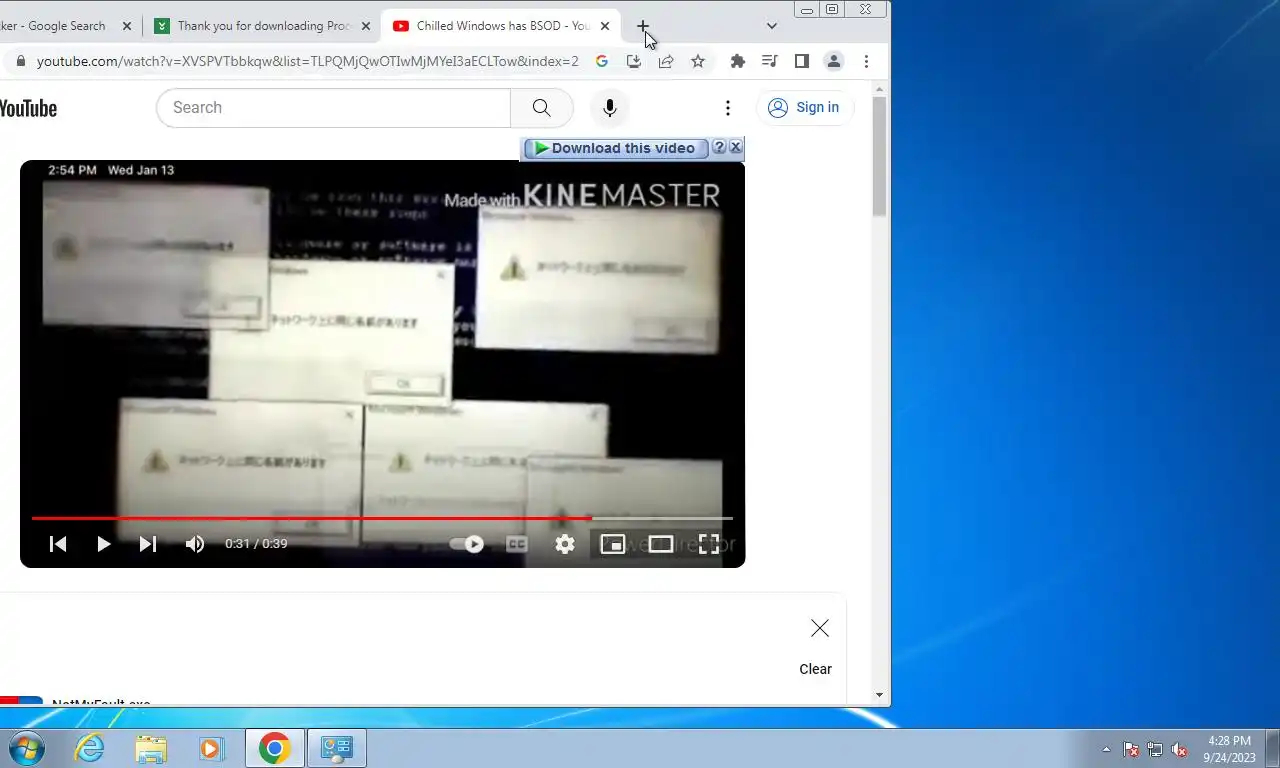1280x768 pixels.
Task: Click scrollbar down arrow
Action: click(x=879, y=695)
